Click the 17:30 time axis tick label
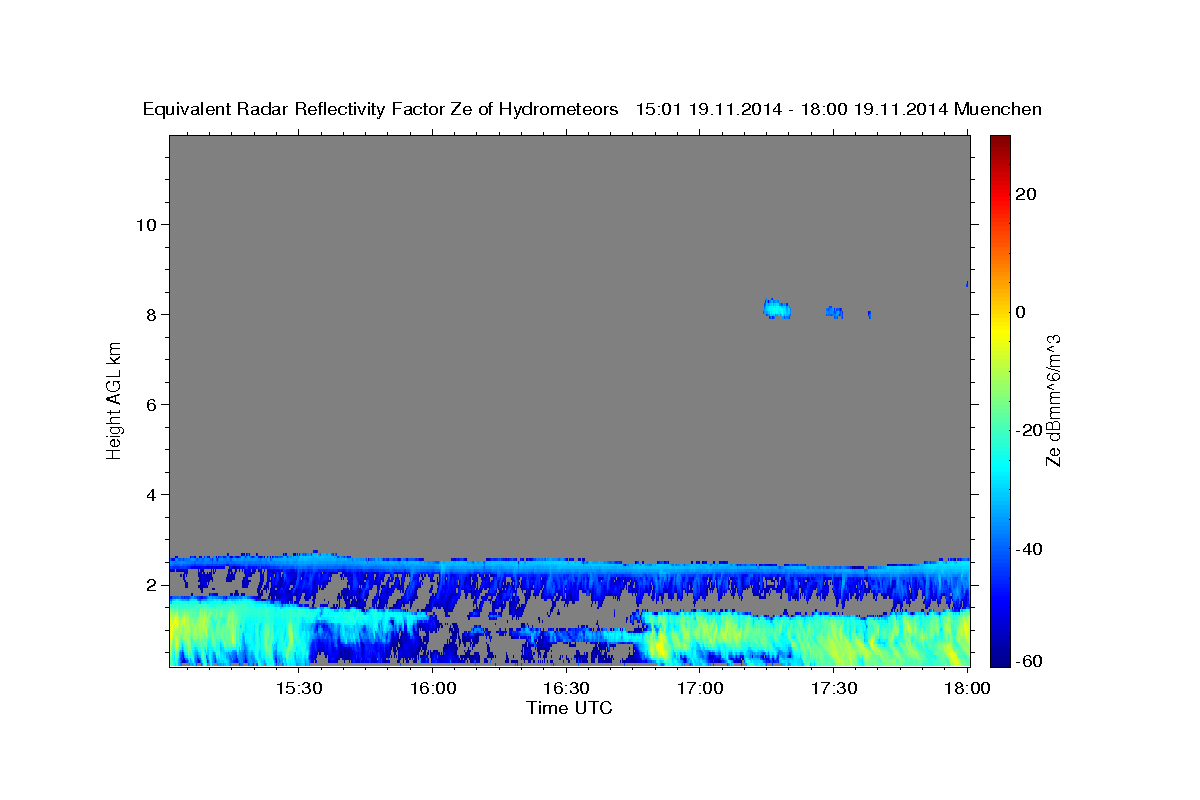This screenshot has width=1200, height=800. (834, 689)
